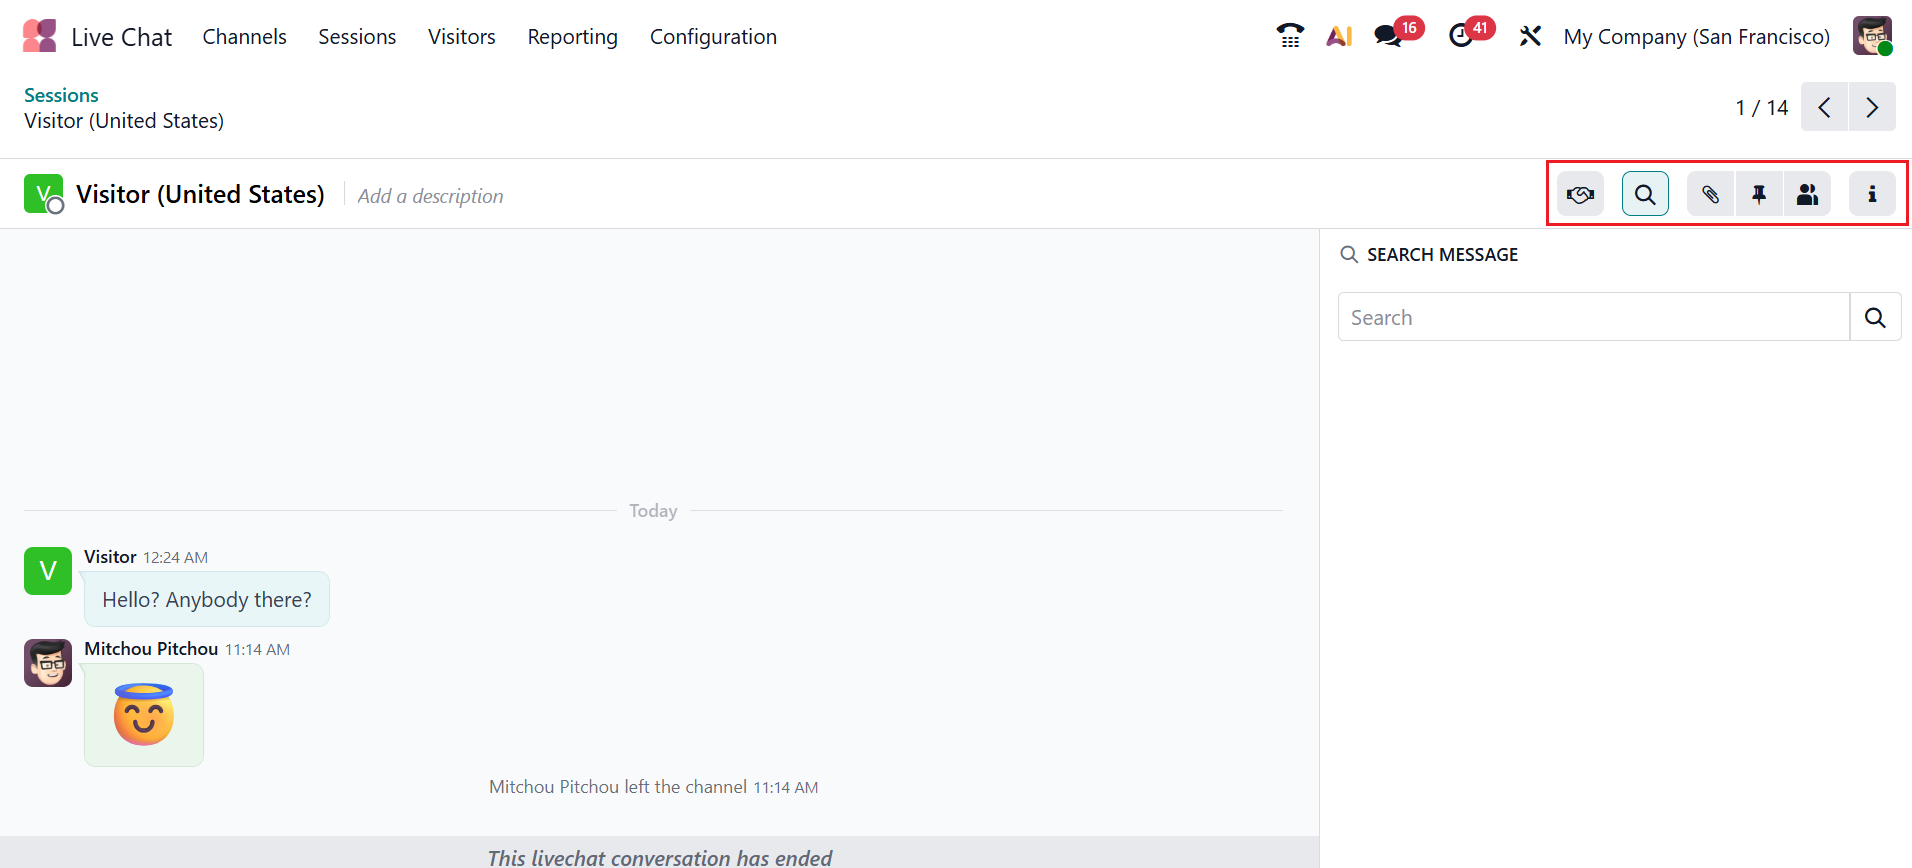This screenshot has width=1912, height=868.
Task: Open the Channels menu
Action: 244,37
